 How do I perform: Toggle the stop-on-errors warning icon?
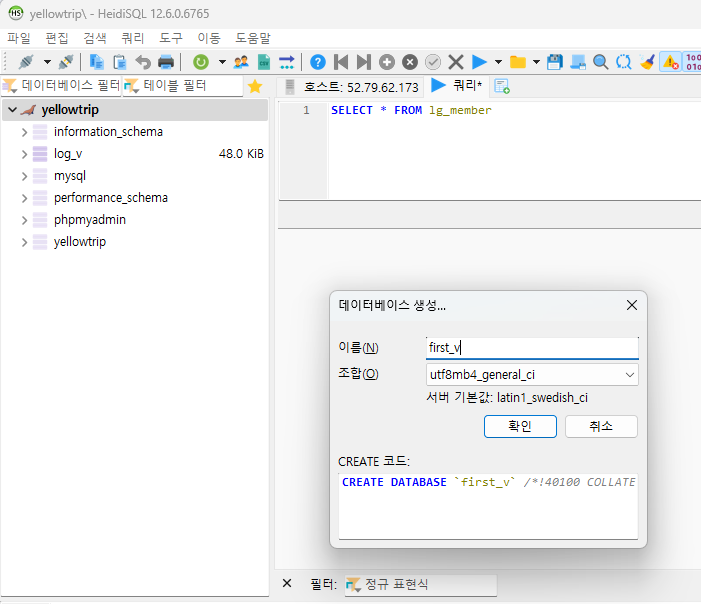point(671,62)
